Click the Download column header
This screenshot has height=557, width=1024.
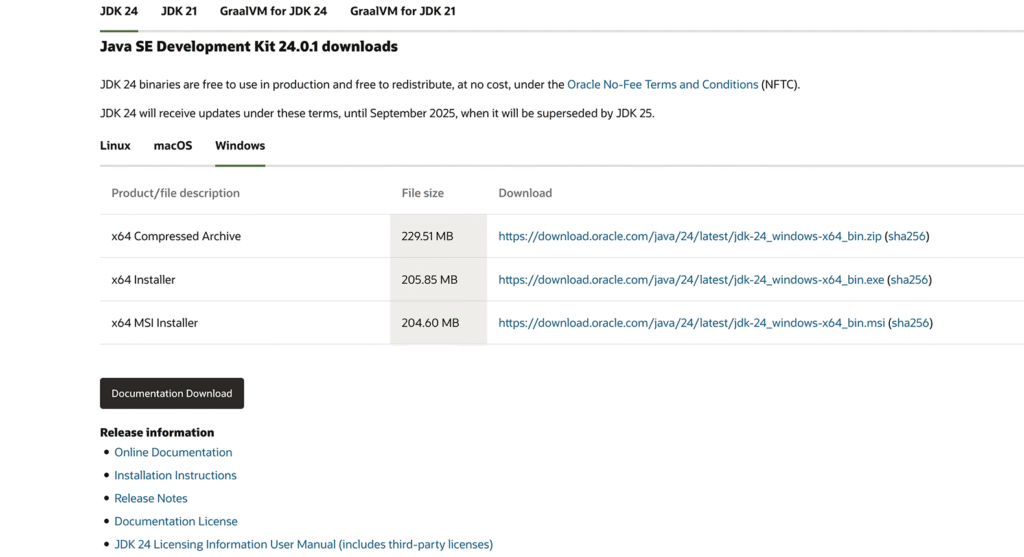click(x=525, y=193)
